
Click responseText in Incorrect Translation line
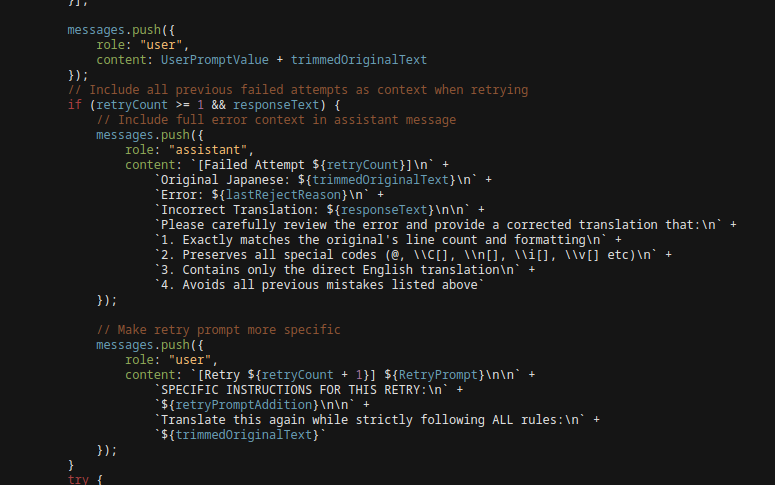tap(384, 210)
